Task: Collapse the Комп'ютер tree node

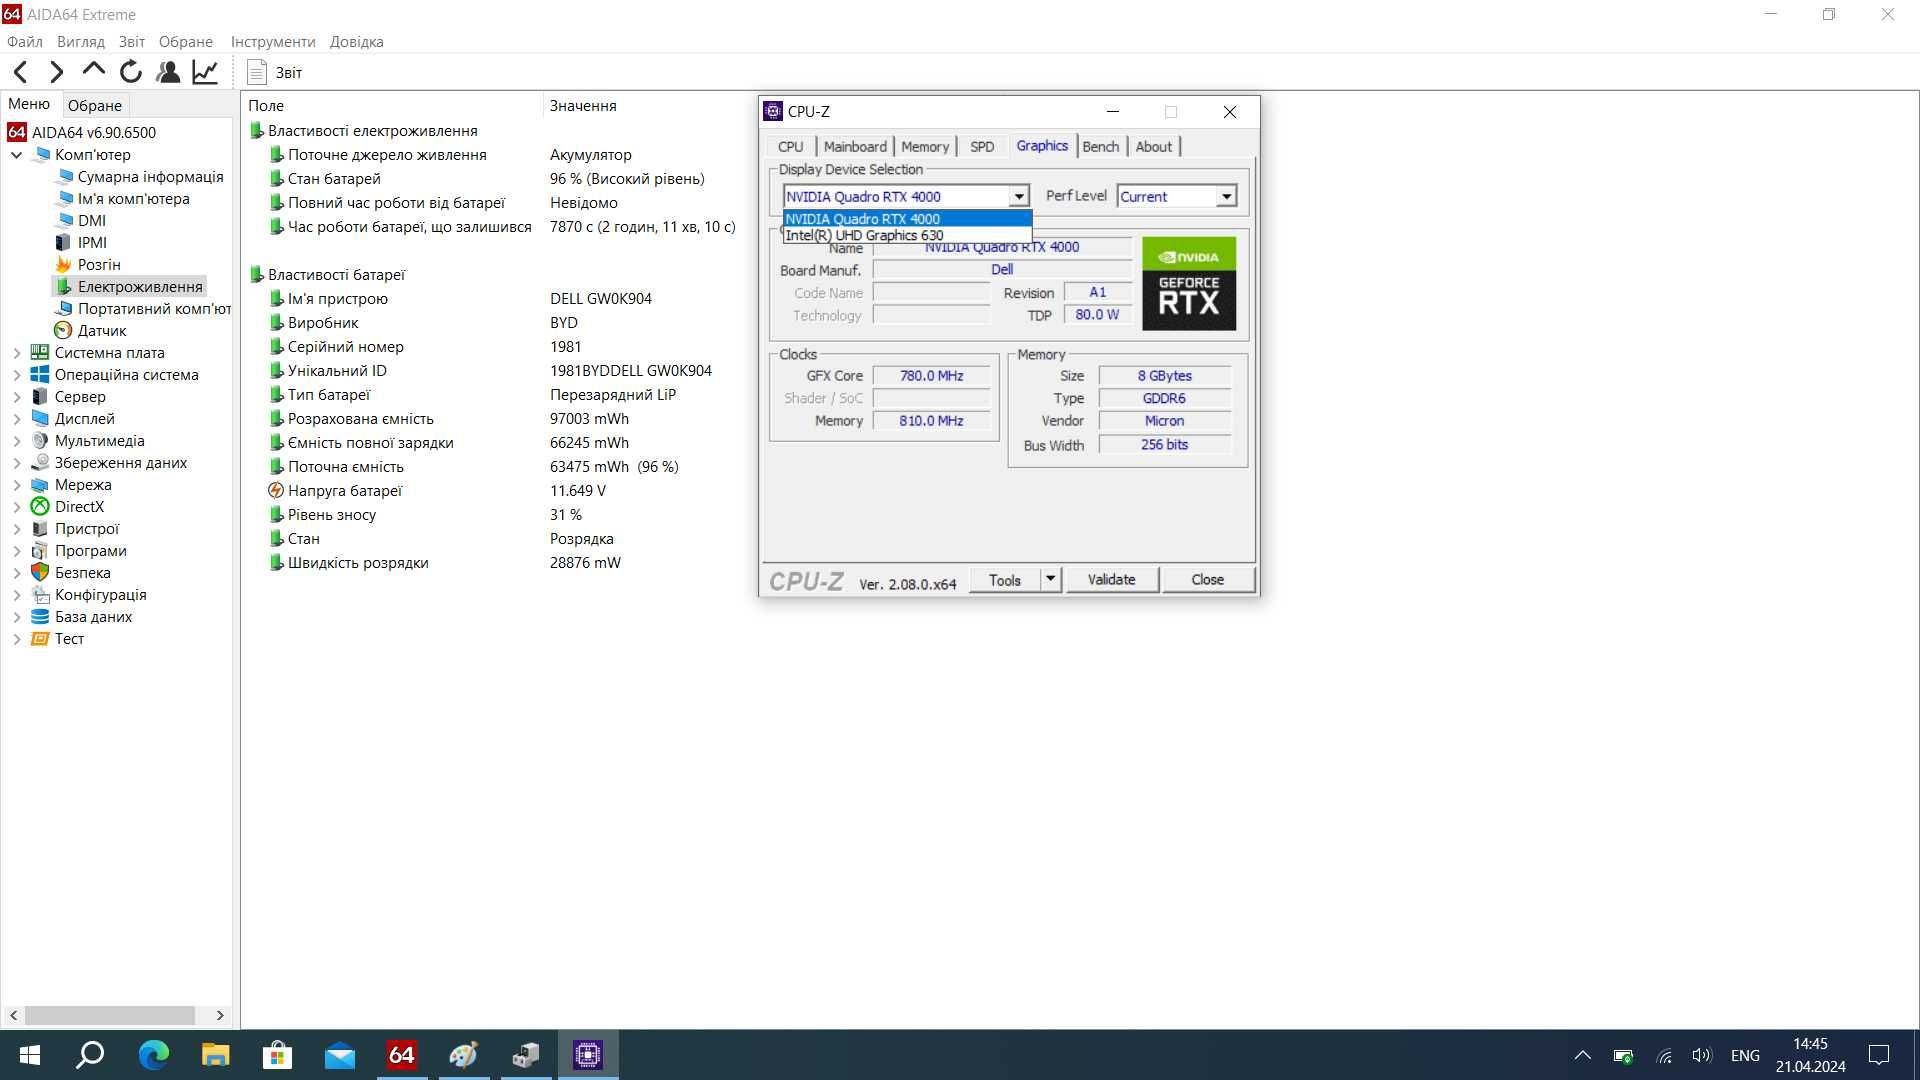Action: coord(16,155)
